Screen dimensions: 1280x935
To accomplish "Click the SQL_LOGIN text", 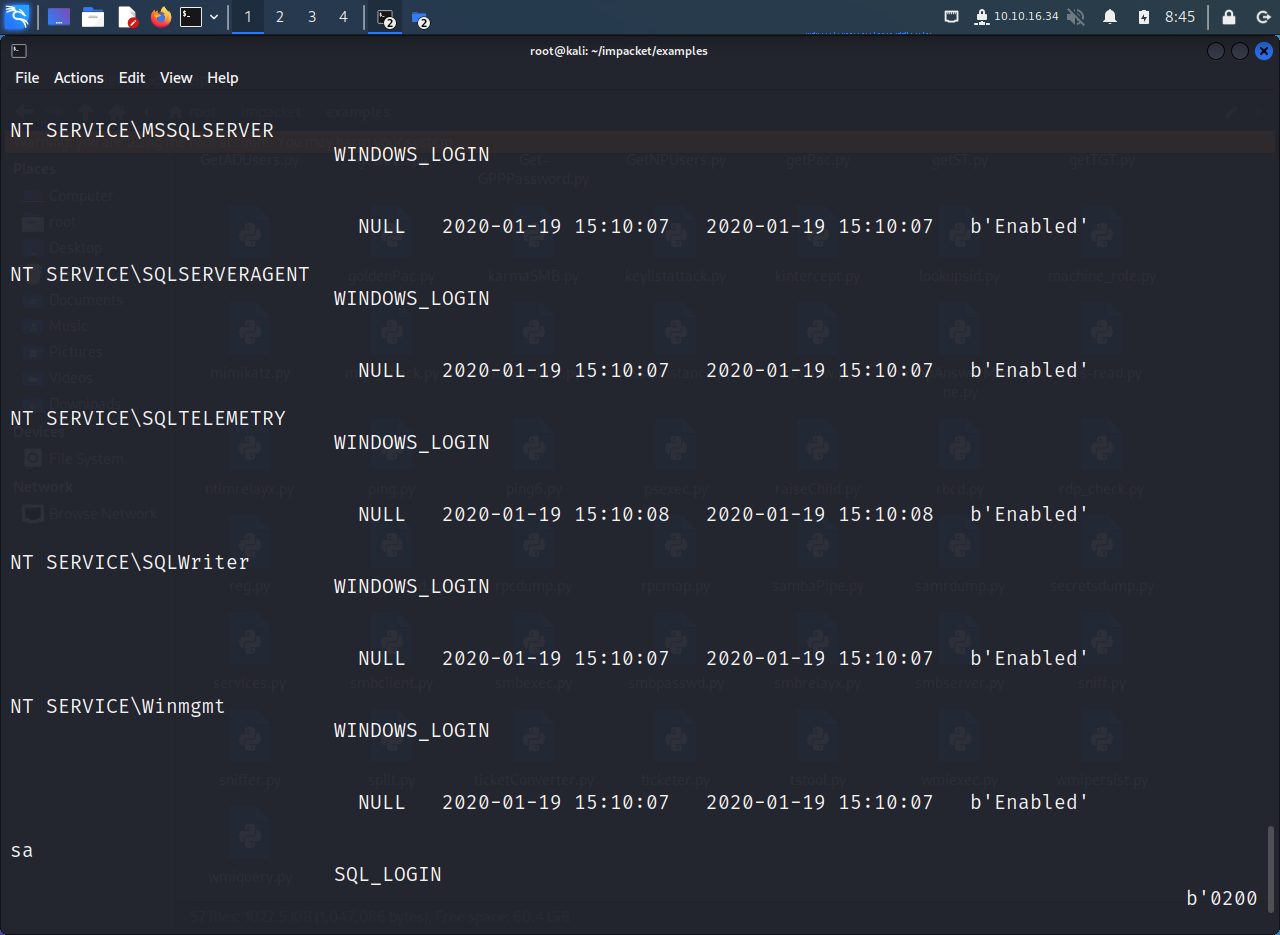I will pos(388,875).
